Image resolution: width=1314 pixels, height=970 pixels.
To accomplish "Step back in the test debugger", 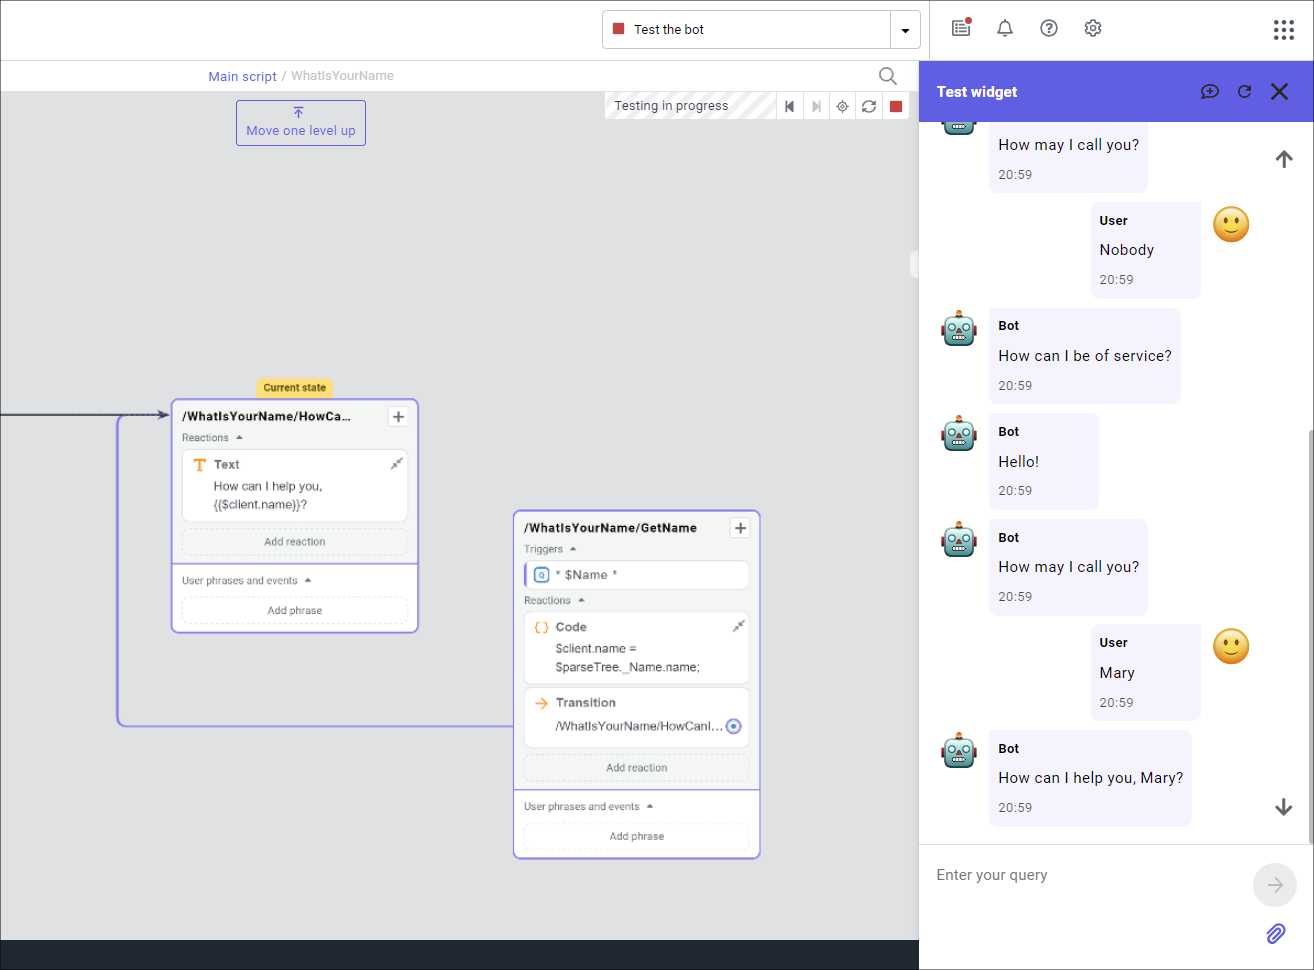I will coord(790,106).
